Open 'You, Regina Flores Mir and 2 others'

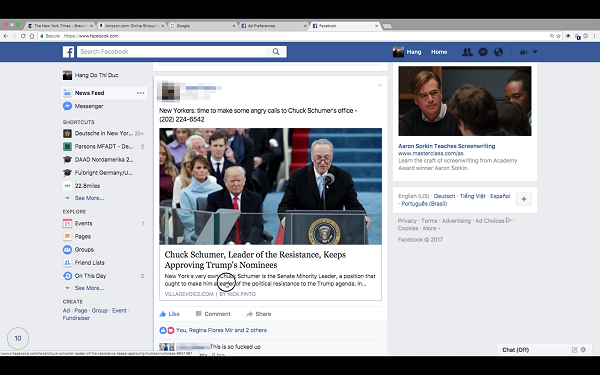(221, 330)
